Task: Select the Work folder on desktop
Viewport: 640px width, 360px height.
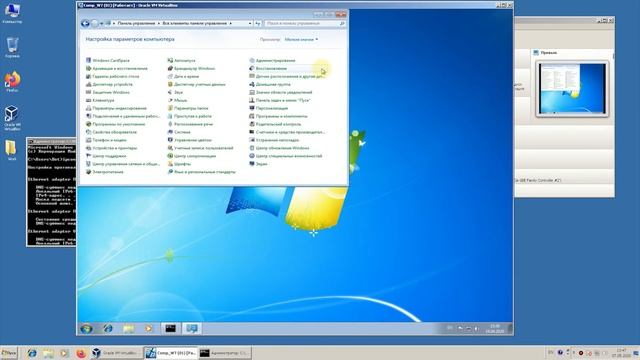Action: [11, 150]
